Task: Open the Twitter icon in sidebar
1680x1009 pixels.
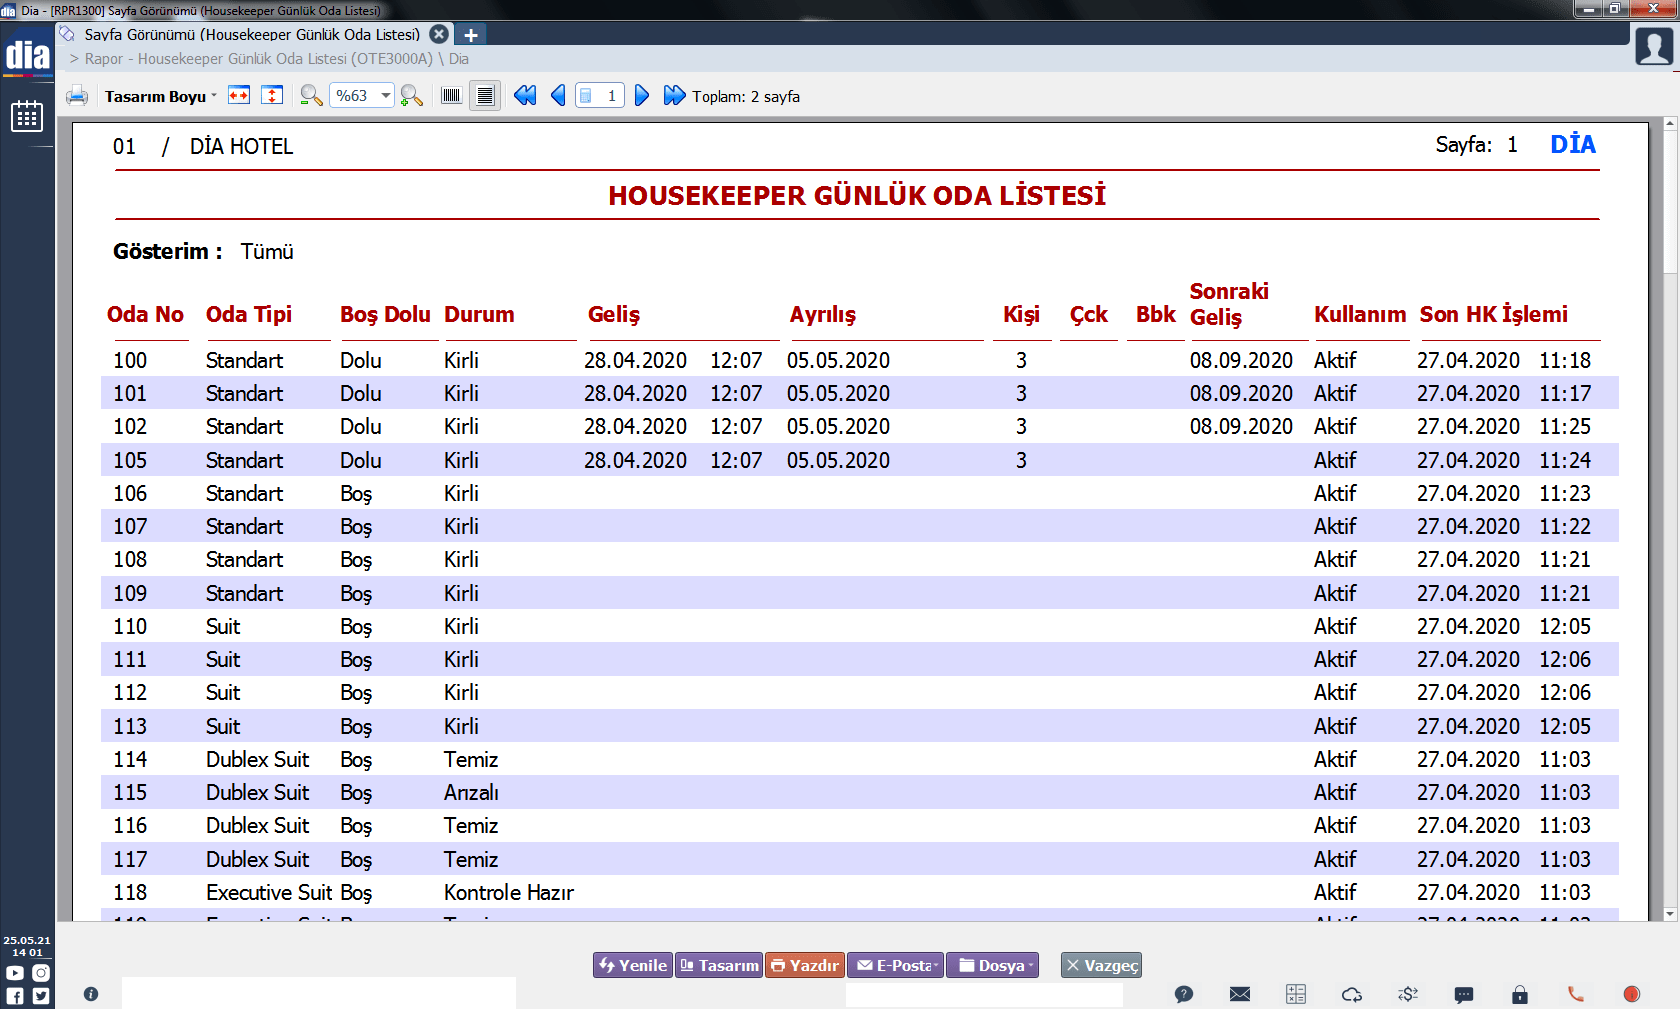Action: (40, 996)
